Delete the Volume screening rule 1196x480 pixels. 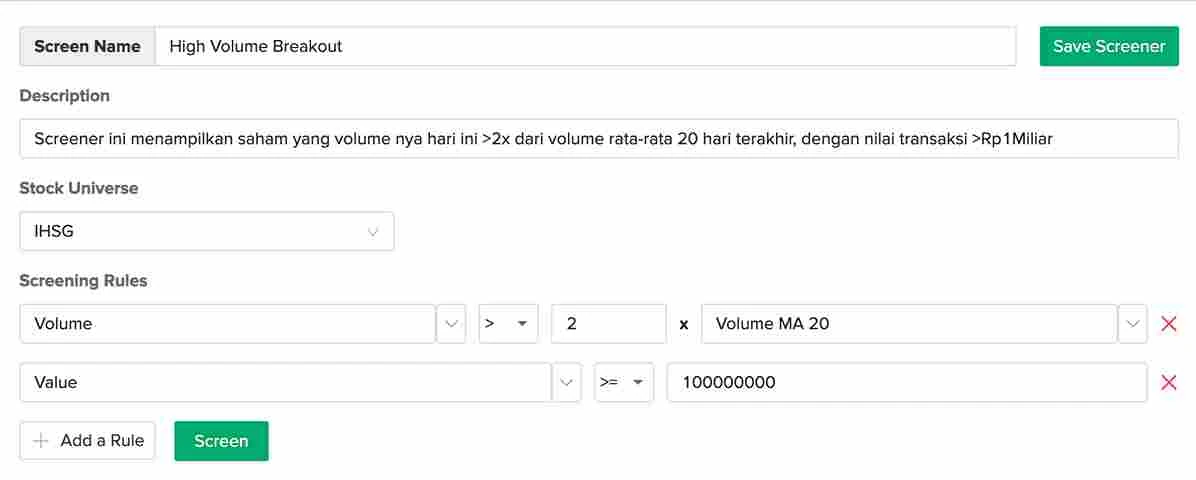[1167, 324]
